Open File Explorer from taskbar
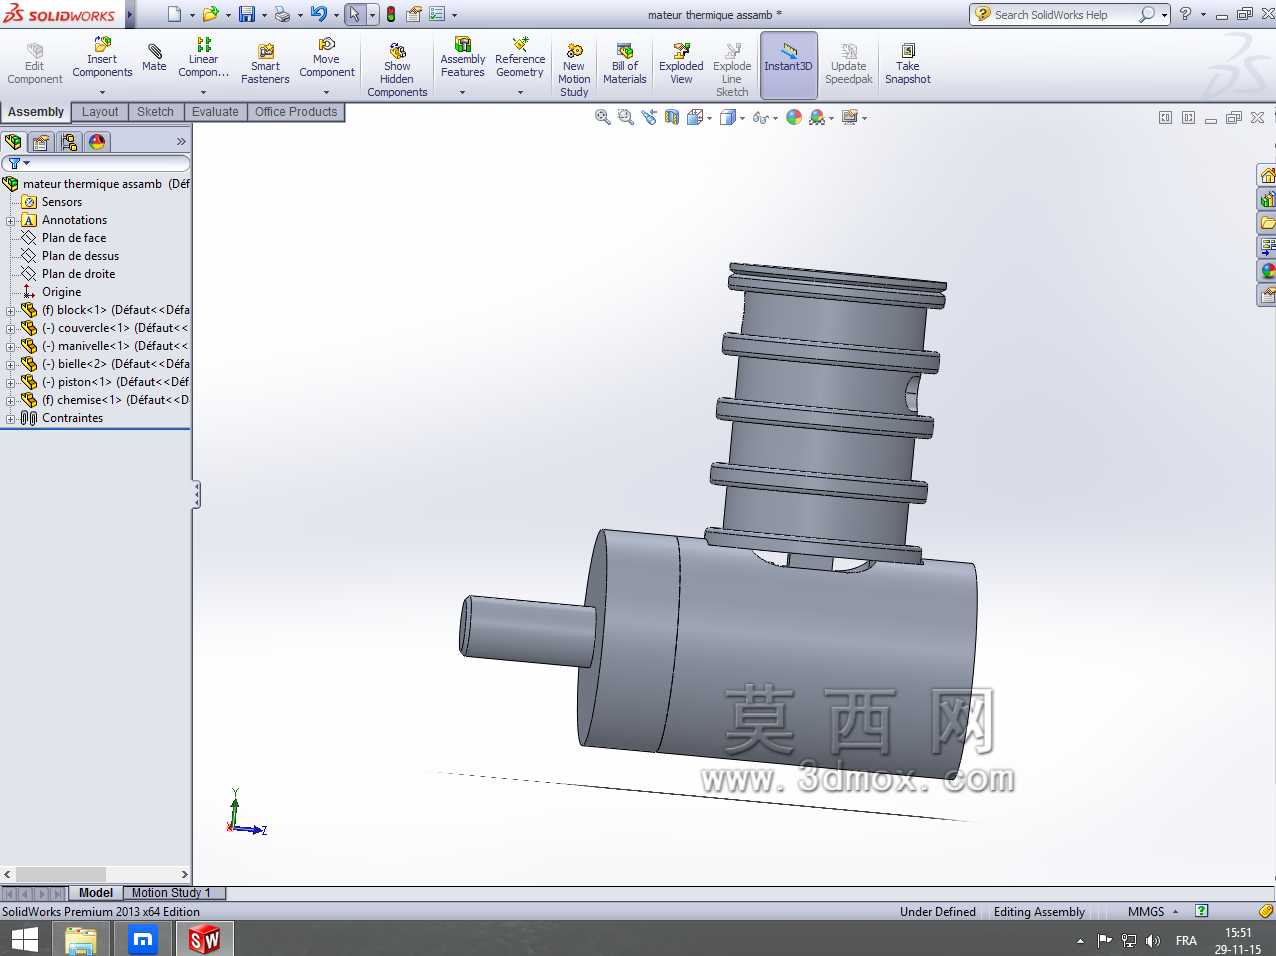 pos(80,939)
